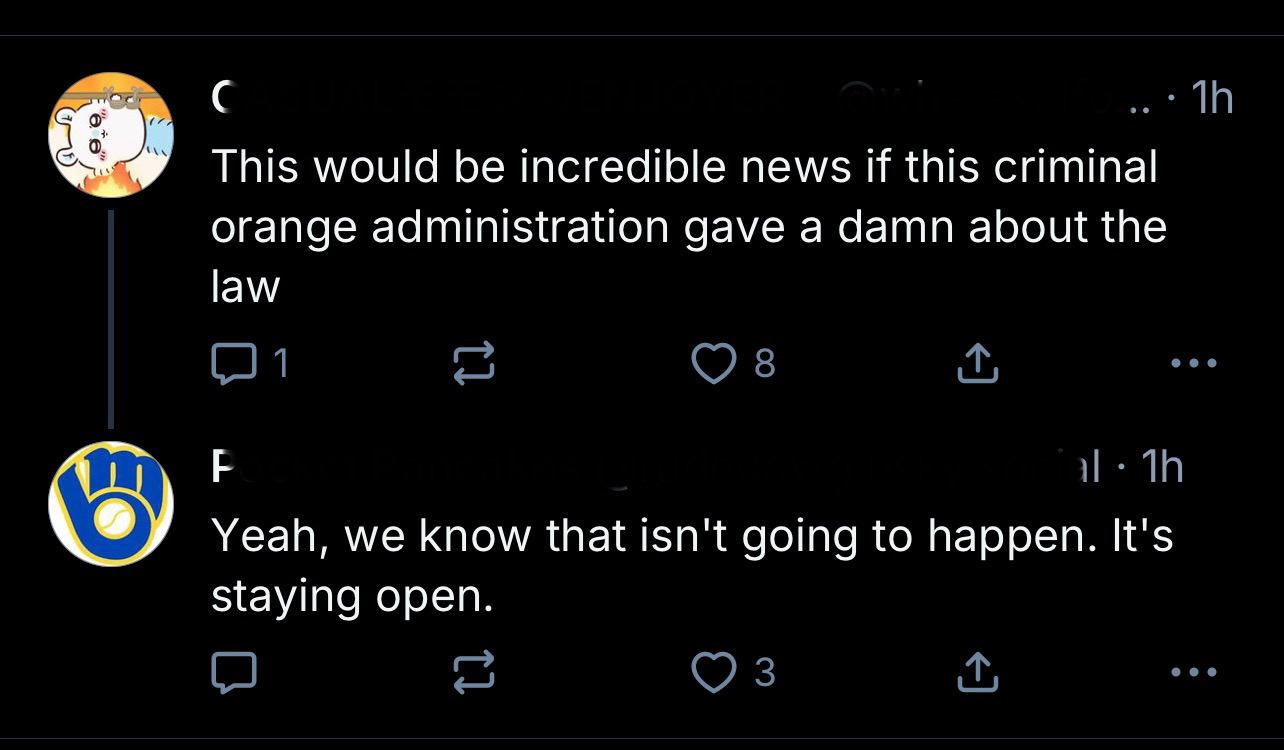Like the tweet with 3 likes
This screenshot has height=750, width=1284.
click(x=714, y=672)
